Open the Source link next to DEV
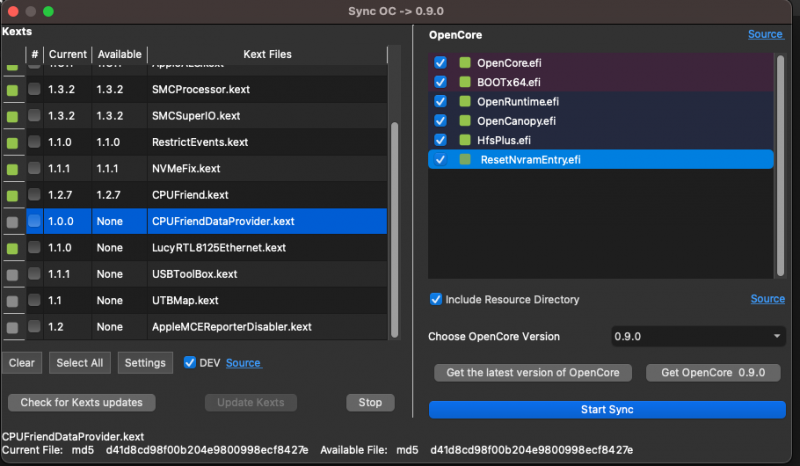Screen dimensions: 800x466 click(243, 363)
